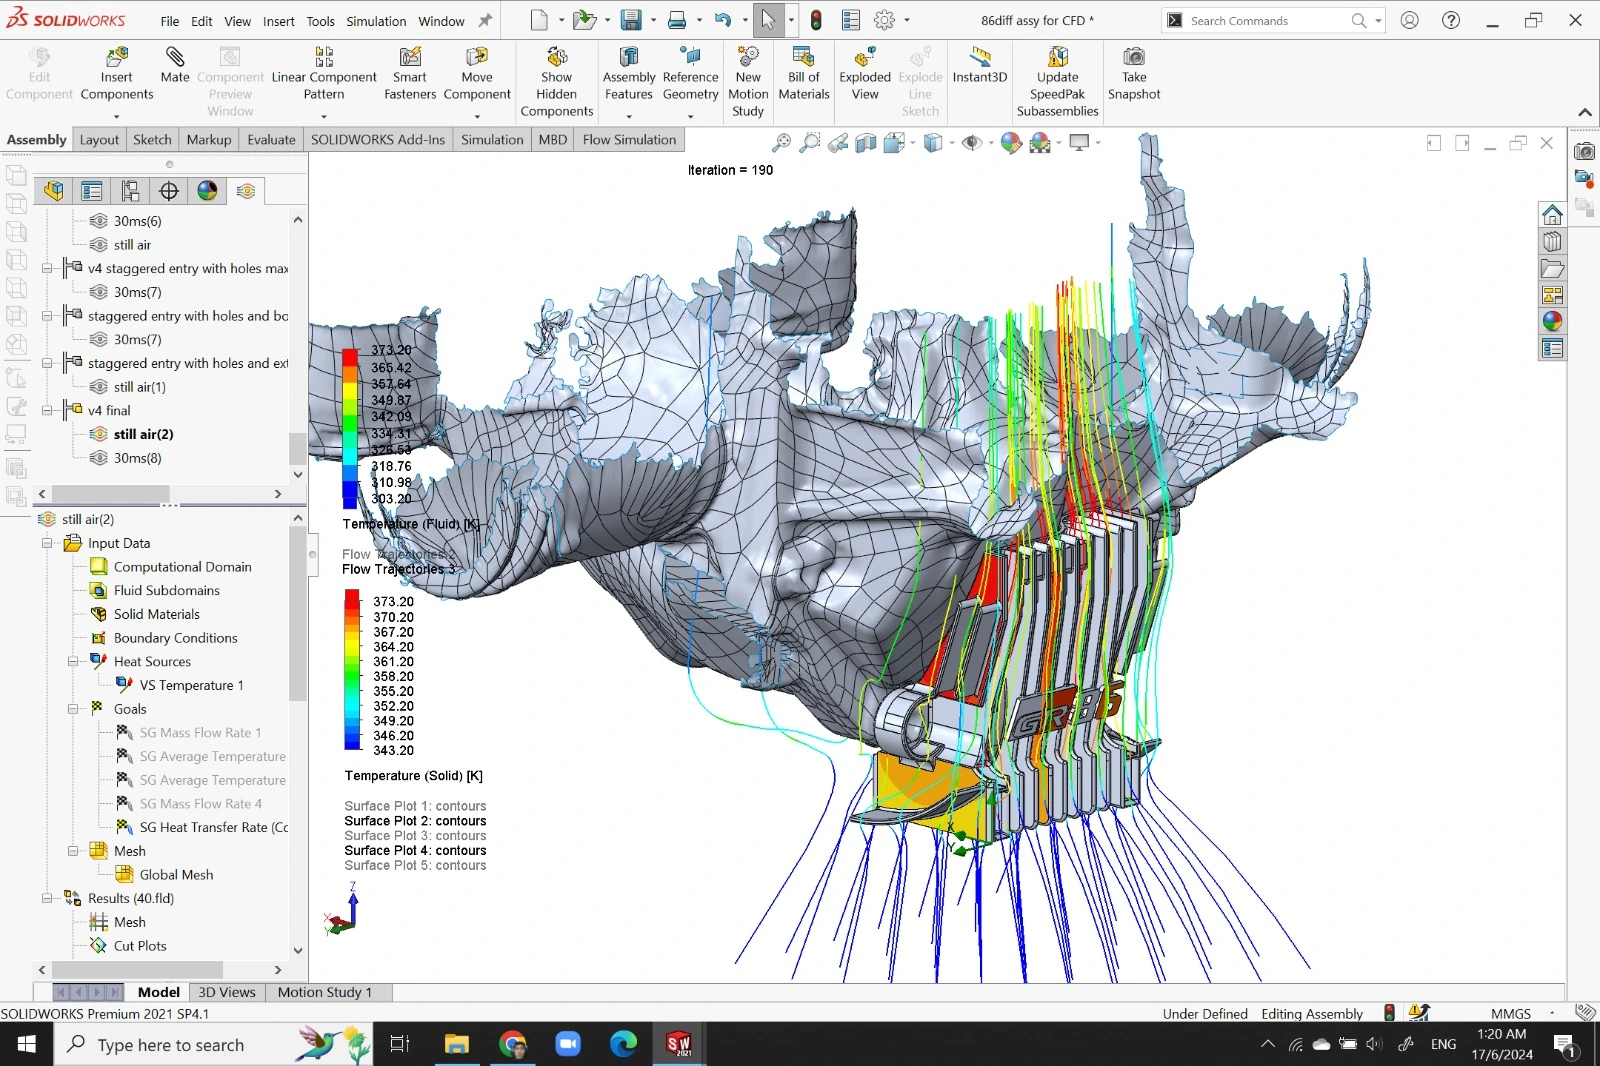This screenshot has height=1066, width=1600.
Task: Collapse the Heat Sources node
Action: point(73,661)
